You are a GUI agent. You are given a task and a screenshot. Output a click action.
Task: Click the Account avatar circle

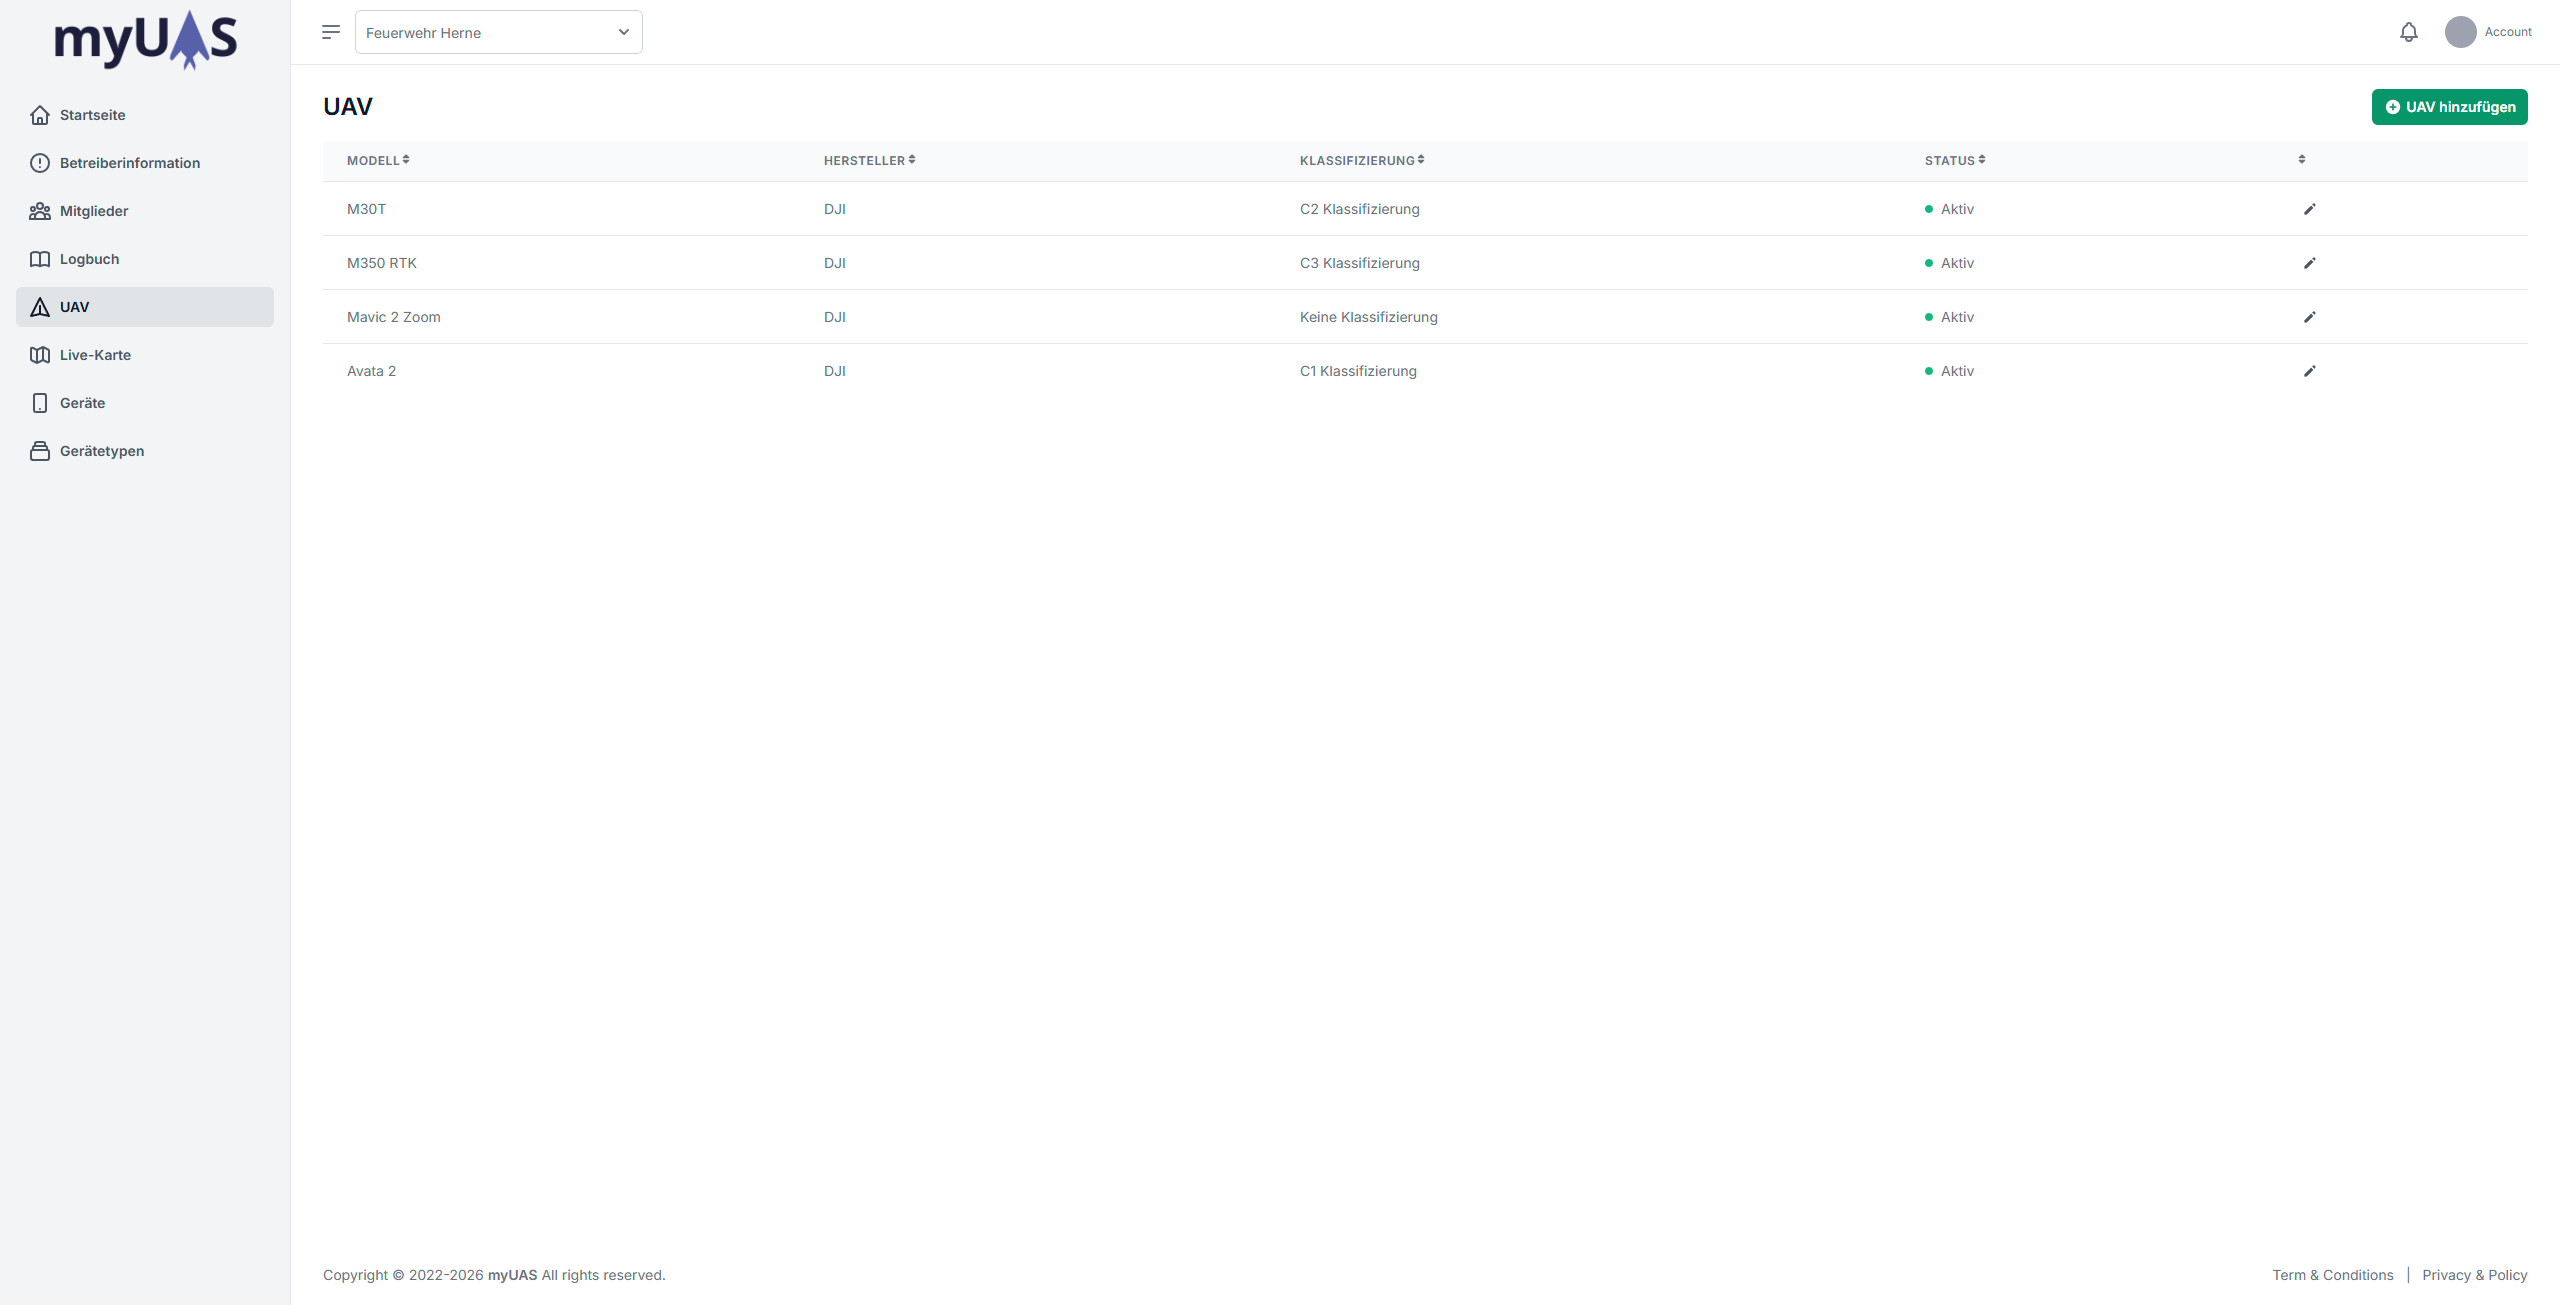[2460, 32]
